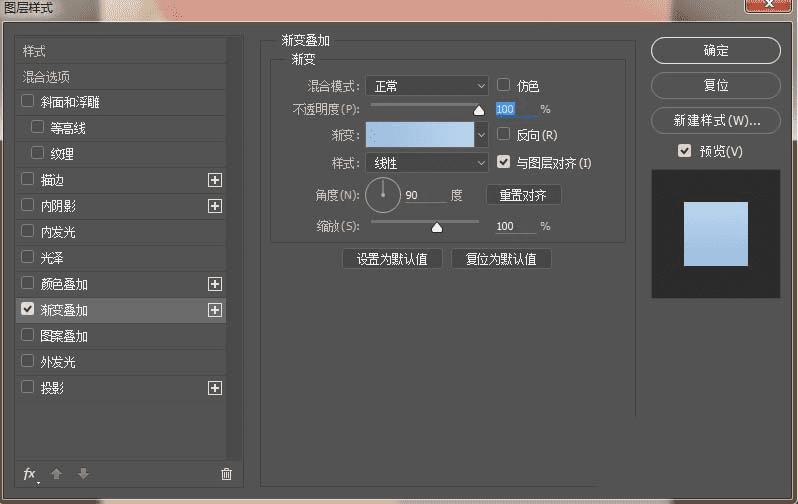Select the 光泽 effect label
798x504 pixels.
tap(52, 258)
